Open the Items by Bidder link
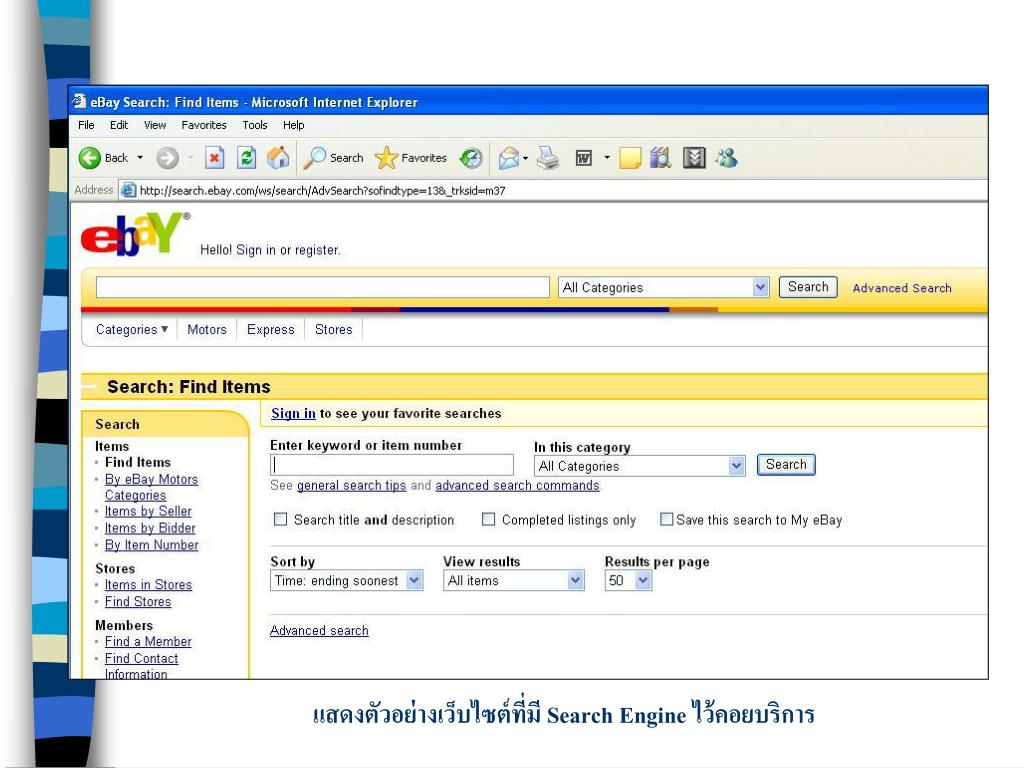The height and width of the screenshot is (768, 1024). point(150,528)
